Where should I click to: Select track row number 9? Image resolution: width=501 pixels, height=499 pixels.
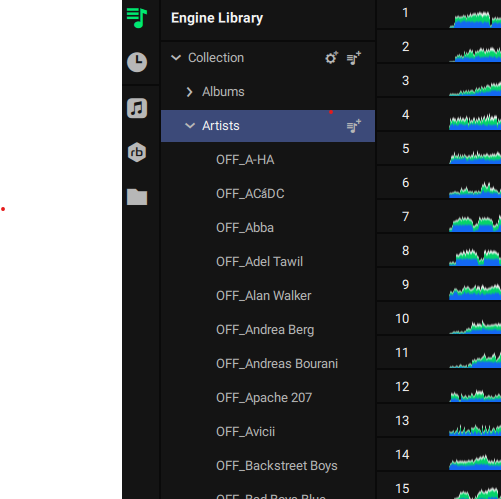(405, 285)
